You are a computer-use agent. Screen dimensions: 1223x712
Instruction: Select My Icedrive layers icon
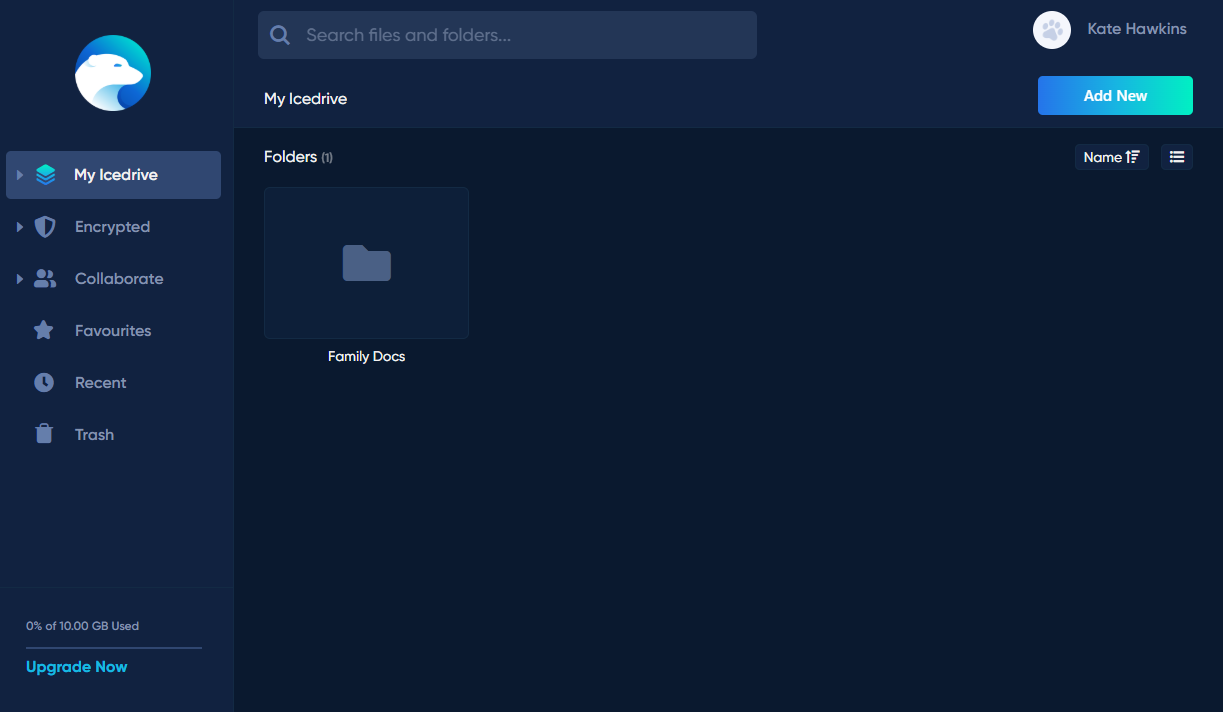click(x=45, y=174)
